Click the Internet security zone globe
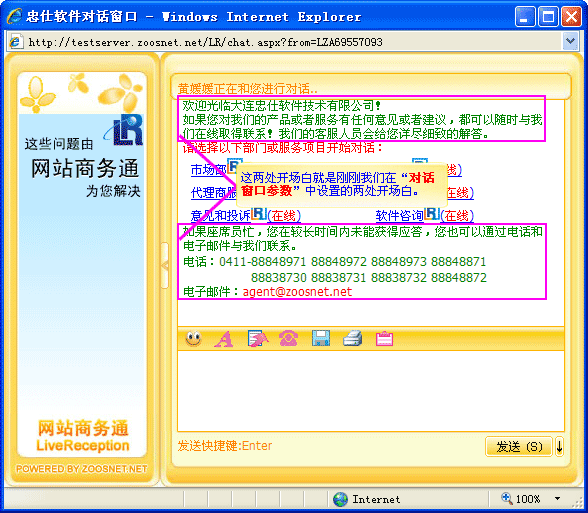Image resolution: width=588 pixels, height=513 pixels. point(340,499)
